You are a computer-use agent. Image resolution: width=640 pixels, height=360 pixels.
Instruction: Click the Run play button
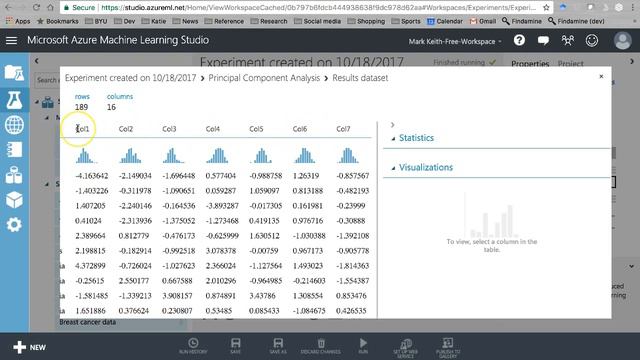coord(363,346)
